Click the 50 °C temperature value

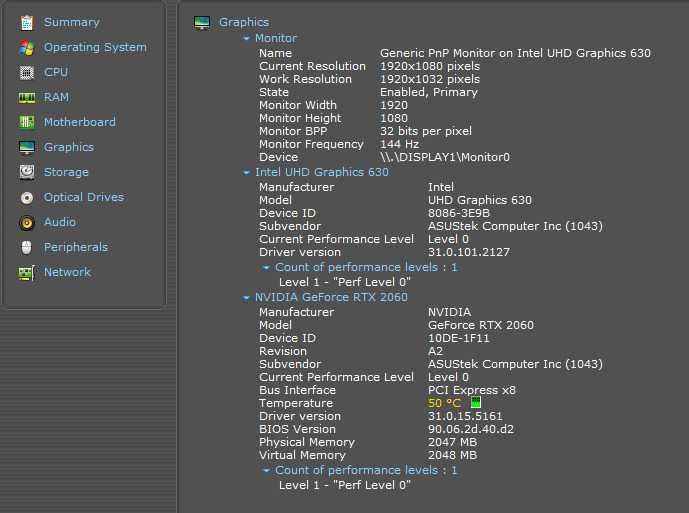444,403
